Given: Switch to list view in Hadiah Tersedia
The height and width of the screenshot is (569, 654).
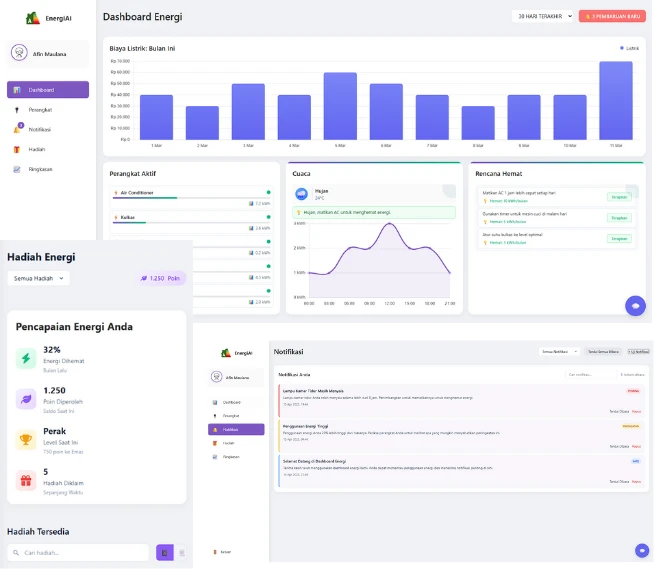Looking at the screenshot, I should click(x=181, y=552).
